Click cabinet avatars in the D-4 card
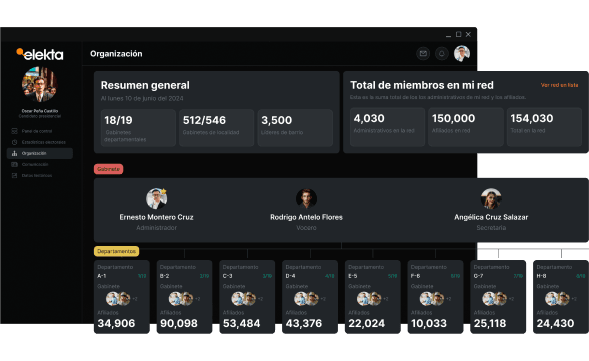The height and width of the screenshot is (361, 589). (x=307, y=299)
